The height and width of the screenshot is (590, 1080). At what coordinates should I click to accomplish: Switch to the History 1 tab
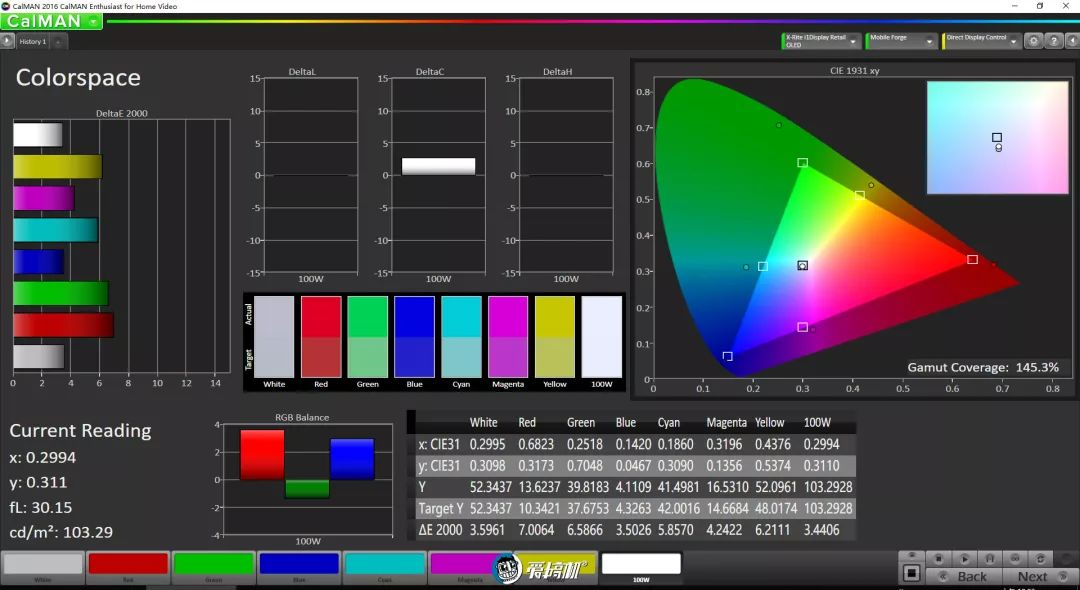32,41
